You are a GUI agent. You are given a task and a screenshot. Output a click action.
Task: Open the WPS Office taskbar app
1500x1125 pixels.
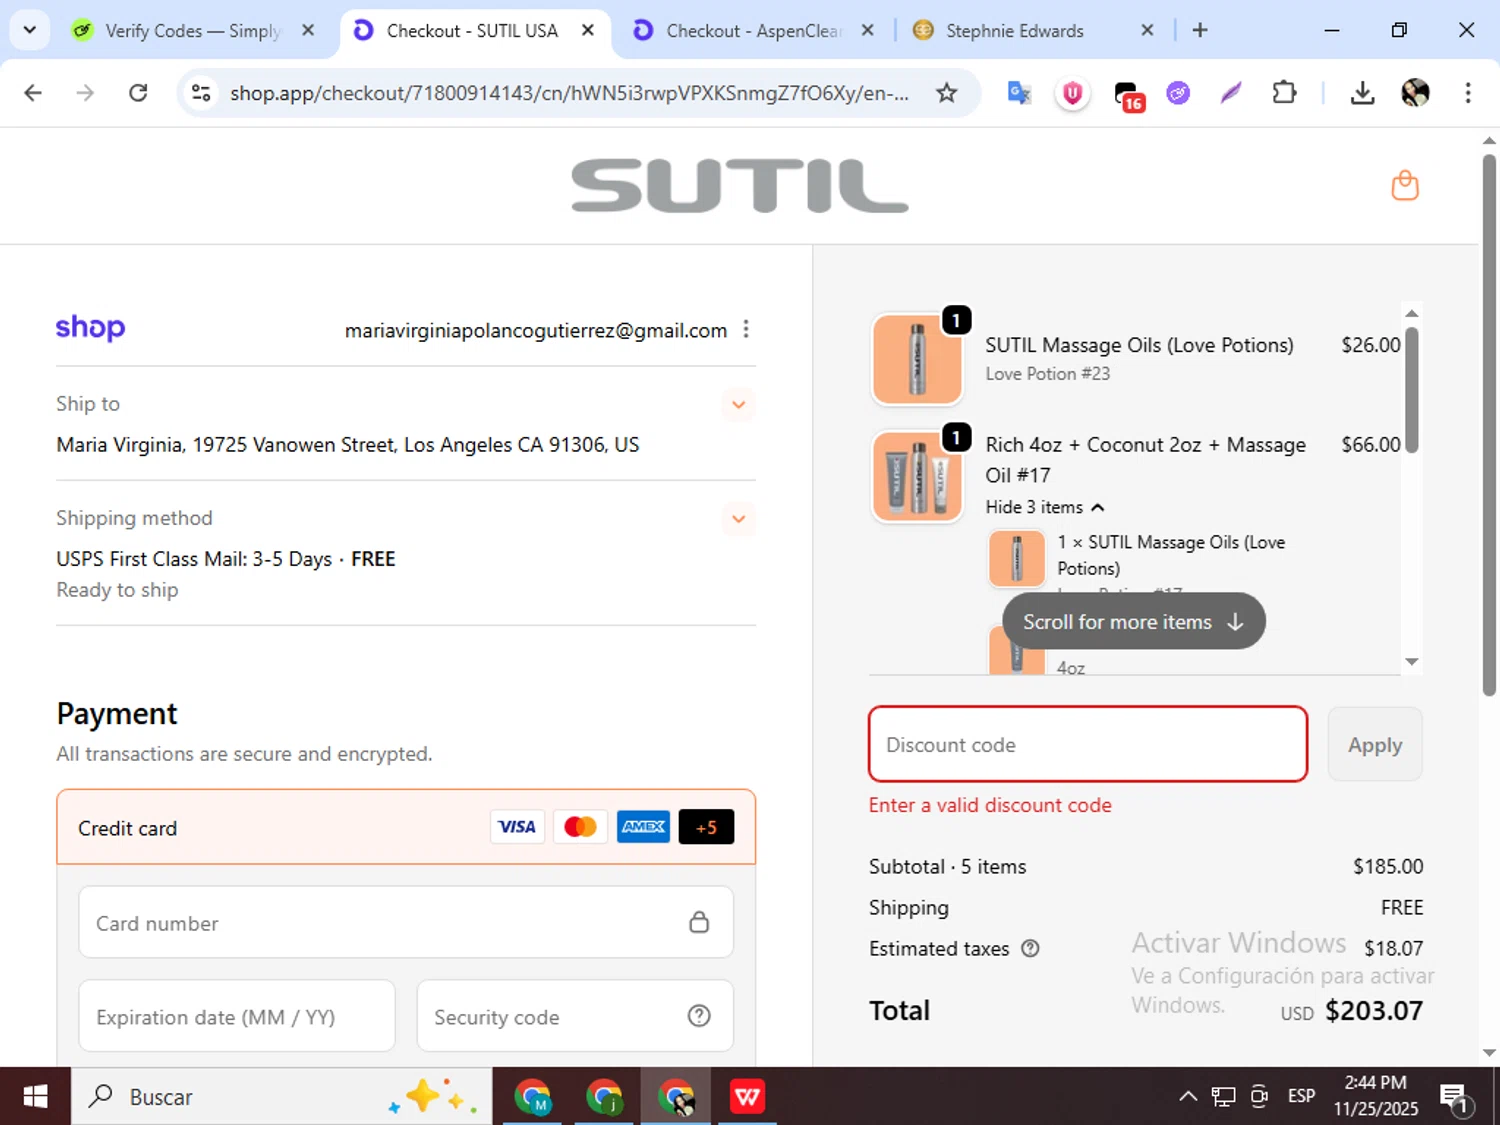click(747, 1096)
